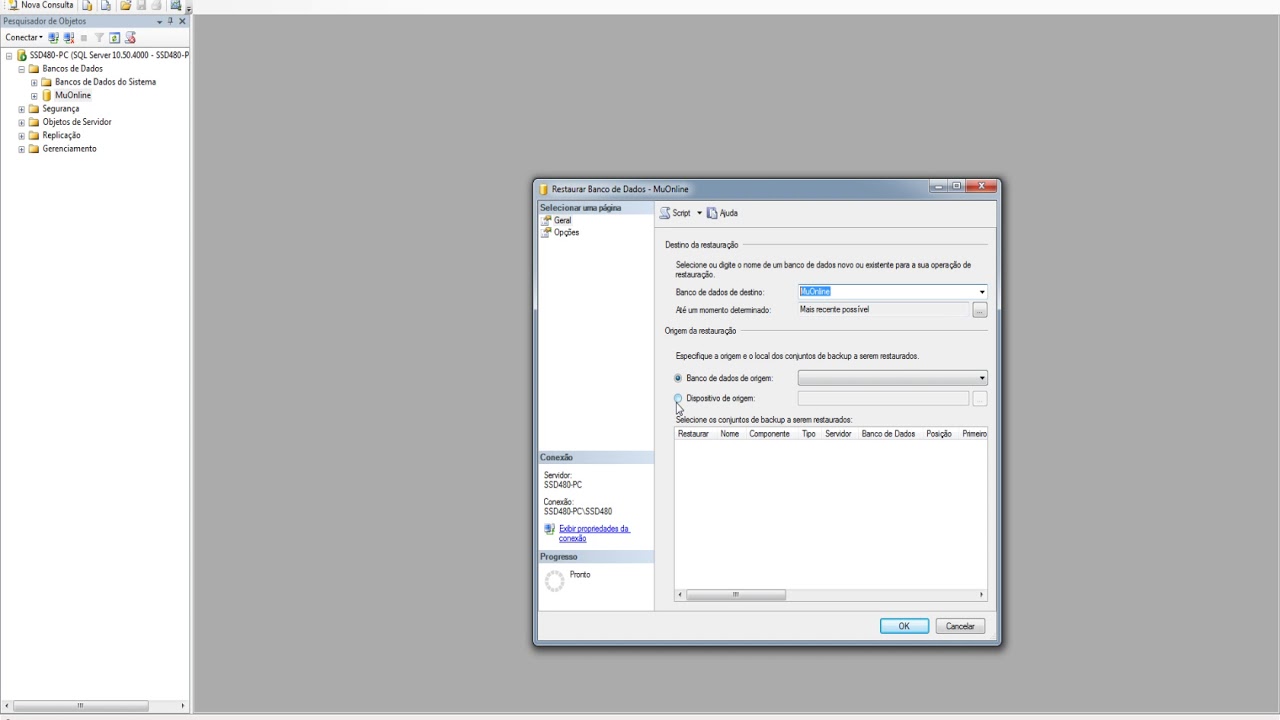Viewport: 1280px width, 720px height.
Task: Open a file with the open-folder toolbar icon
Action: tap(126, 5)
